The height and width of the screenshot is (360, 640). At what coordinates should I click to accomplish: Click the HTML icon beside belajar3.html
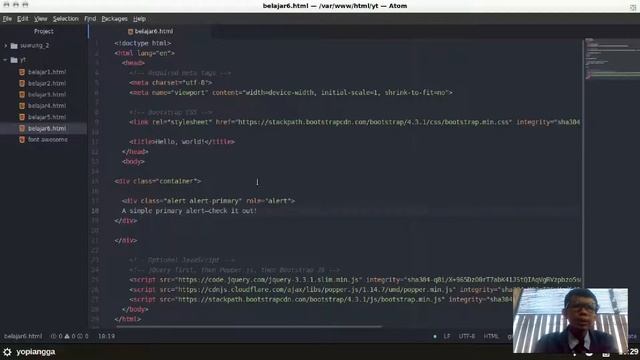(x=22, y=94)
